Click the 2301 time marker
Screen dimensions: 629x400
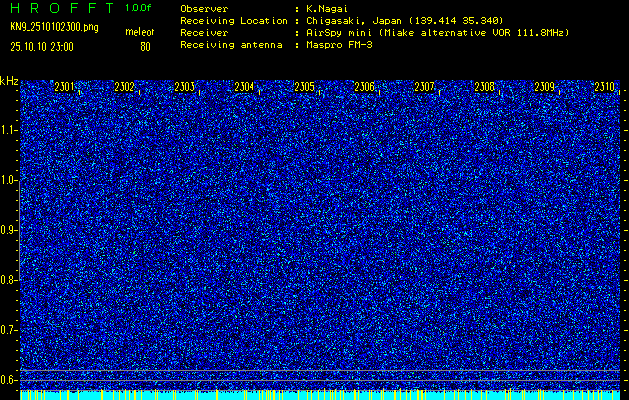point(64,87)
